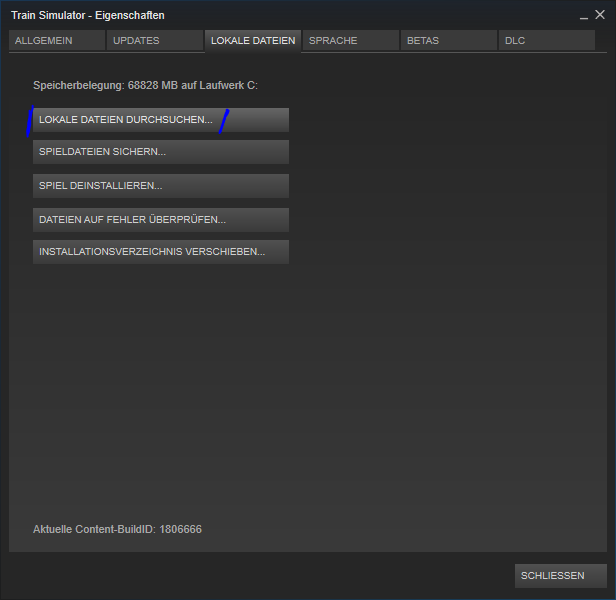The image size is (616, 600).
Task: Go to the SPRACHE tab
Action: point(351,40)
